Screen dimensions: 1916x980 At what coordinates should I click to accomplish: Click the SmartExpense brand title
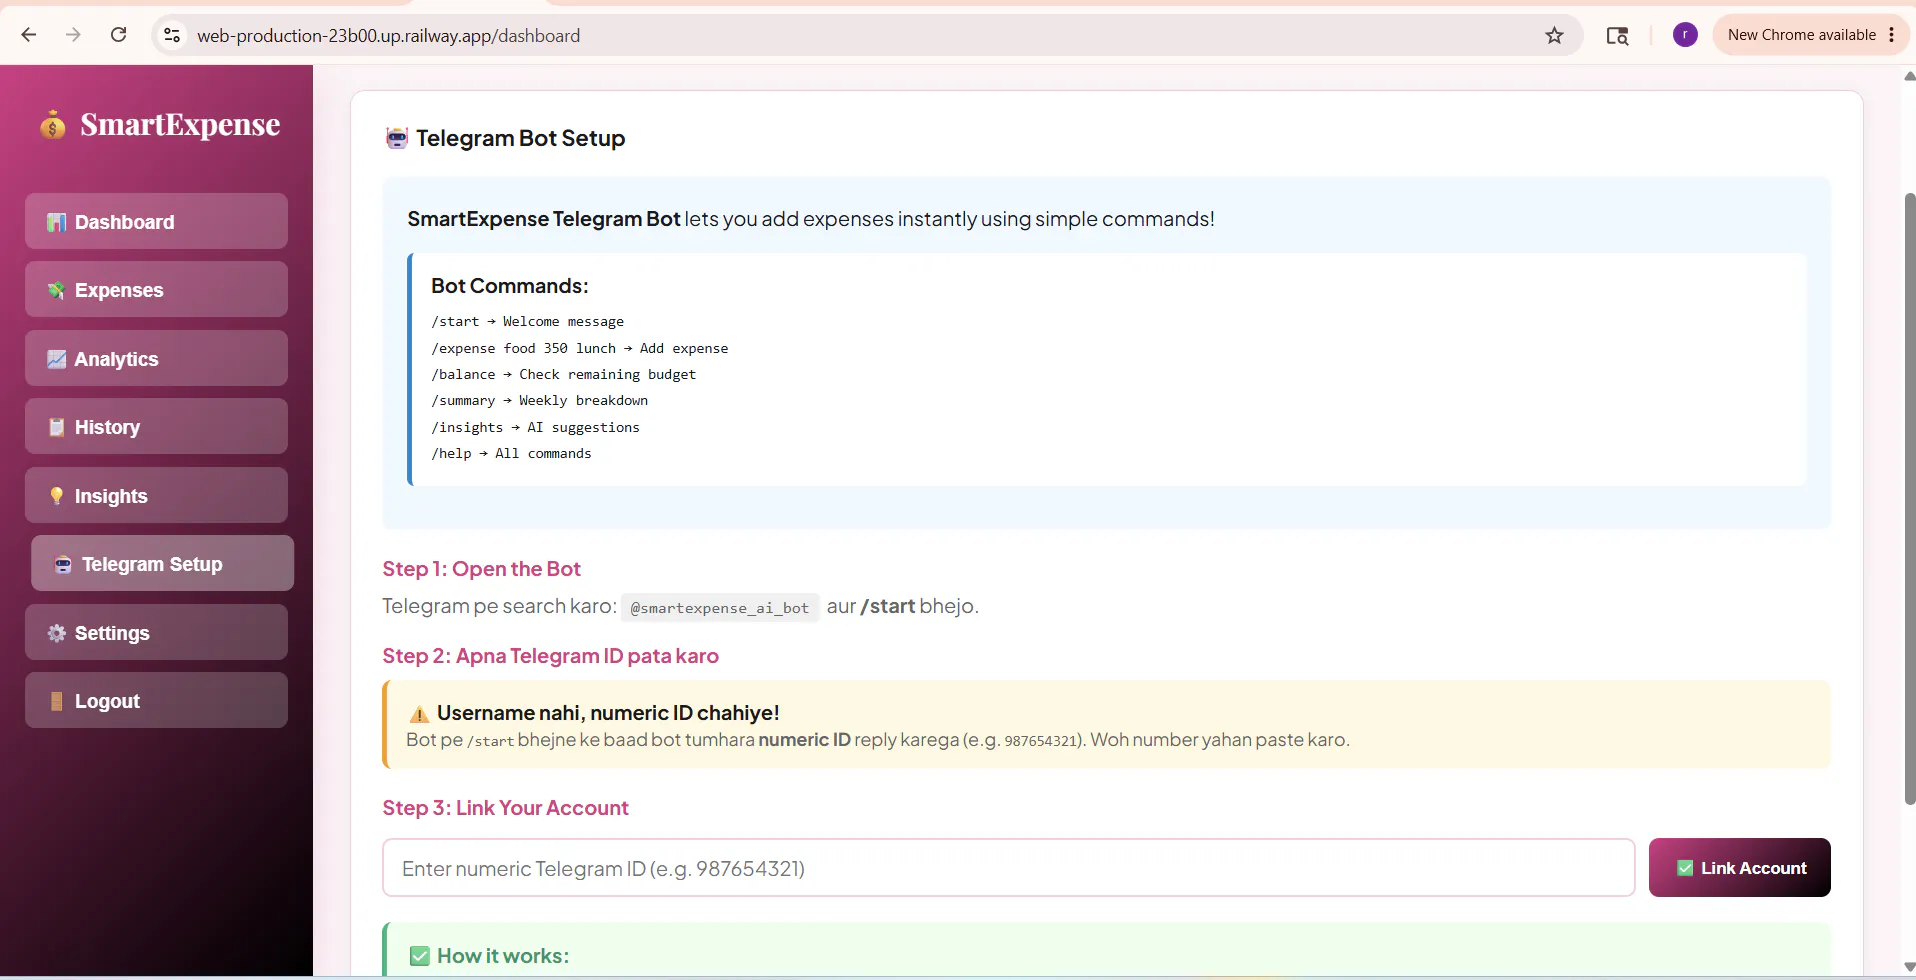coord(180,125)
